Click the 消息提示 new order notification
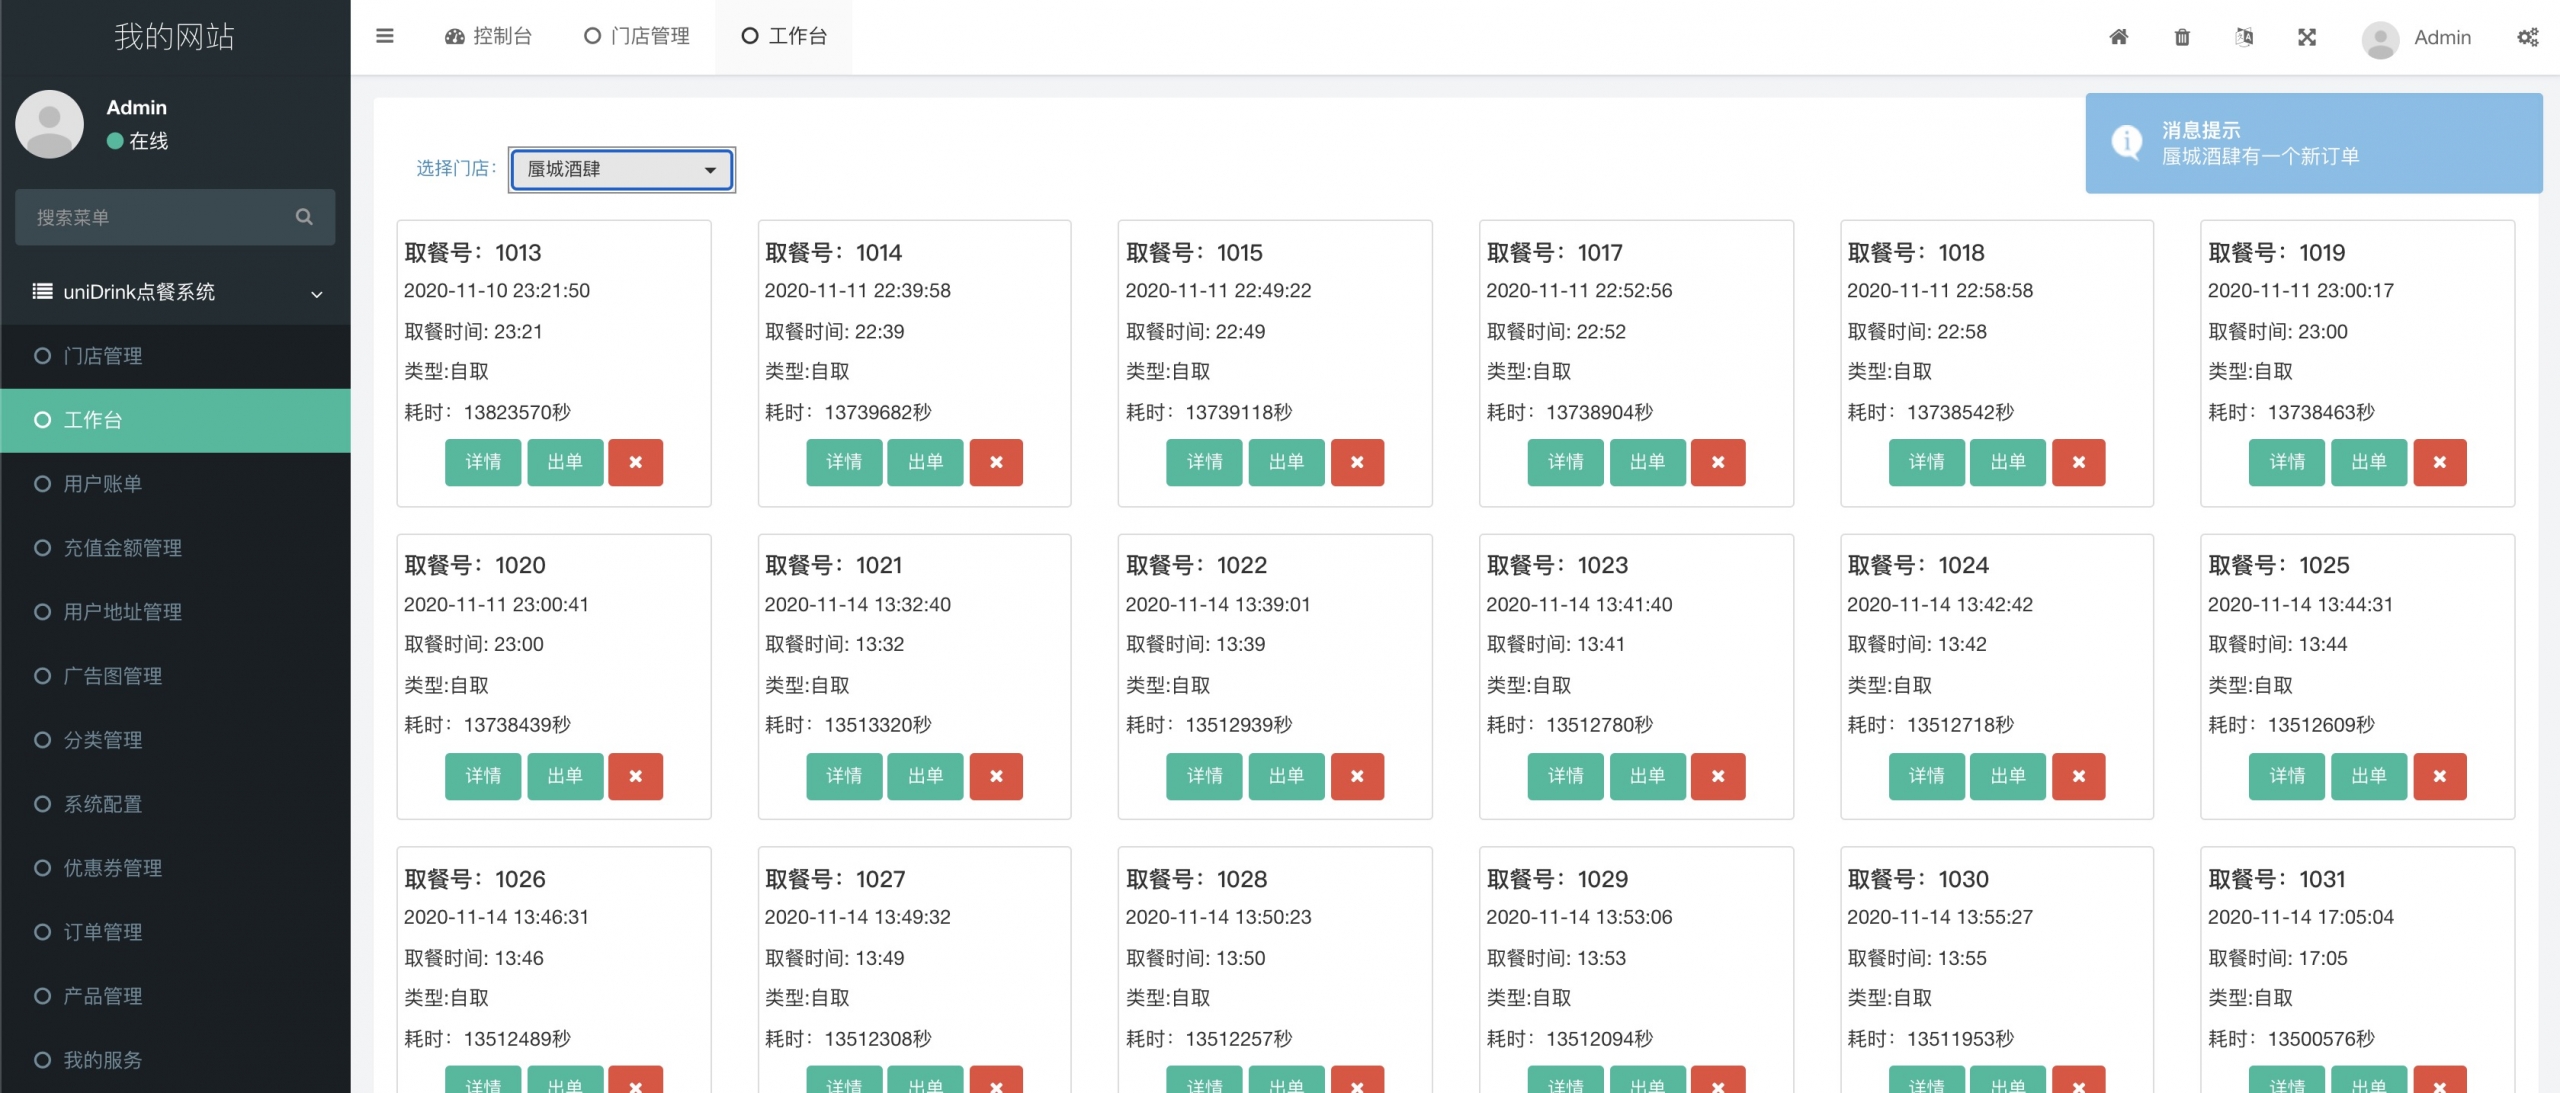 pyautogui.click(x=2314, y=143)
